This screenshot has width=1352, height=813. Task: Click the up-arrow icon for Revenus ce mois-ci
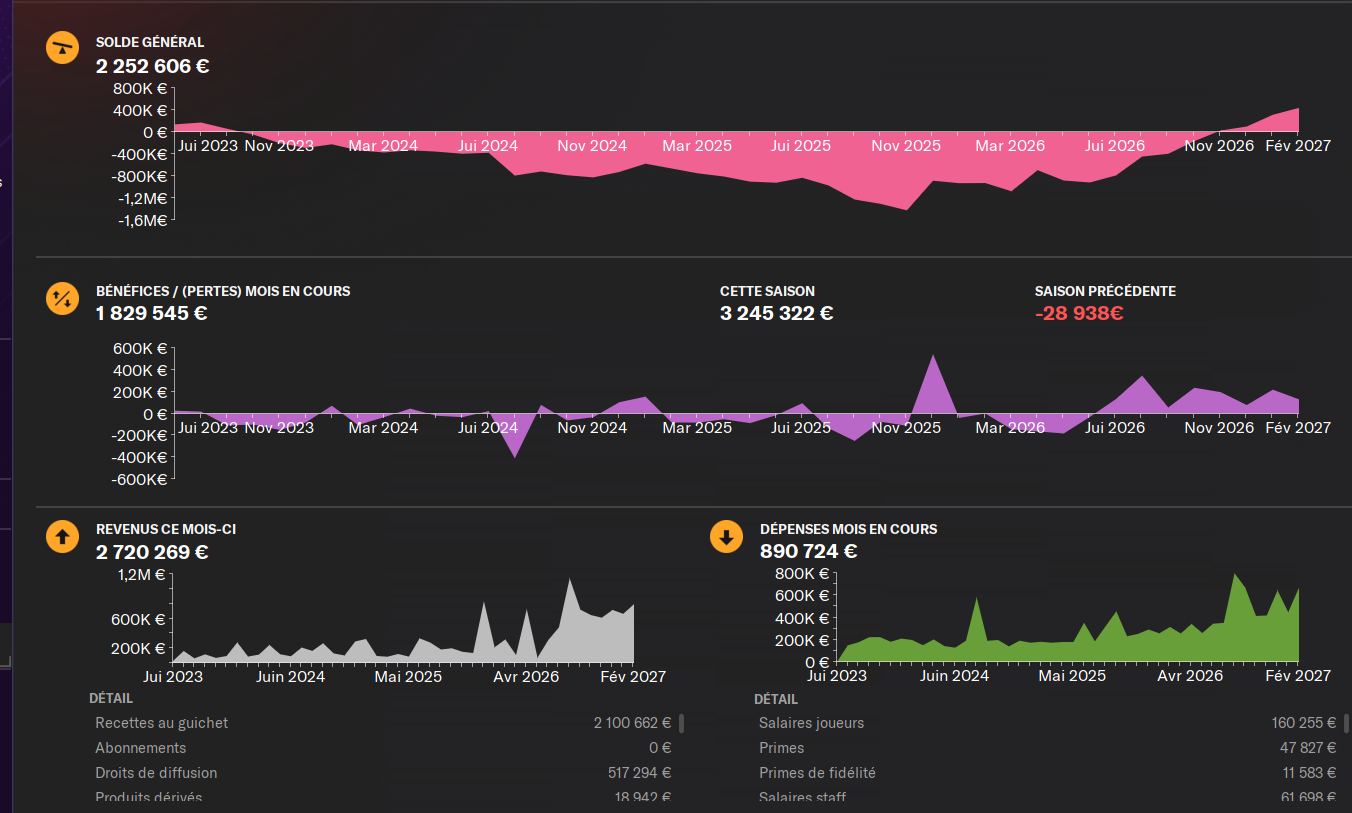62,536
